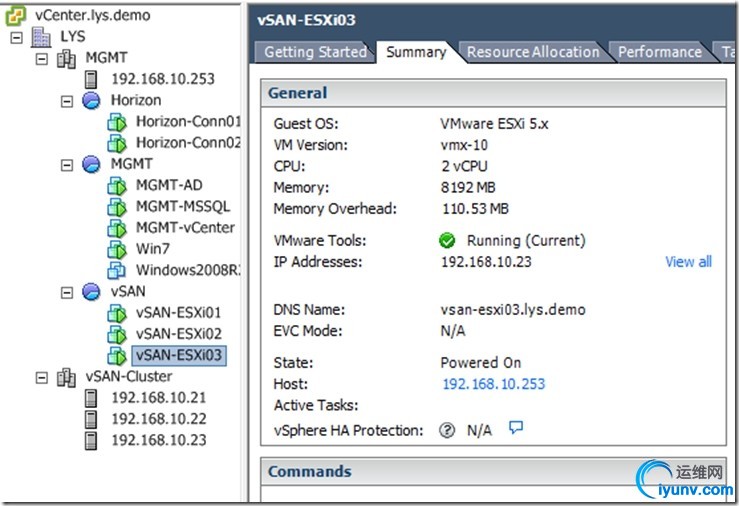Collapse the MGMT cluster node
Viewport: 739px width, 506px height.
[42, 59]
